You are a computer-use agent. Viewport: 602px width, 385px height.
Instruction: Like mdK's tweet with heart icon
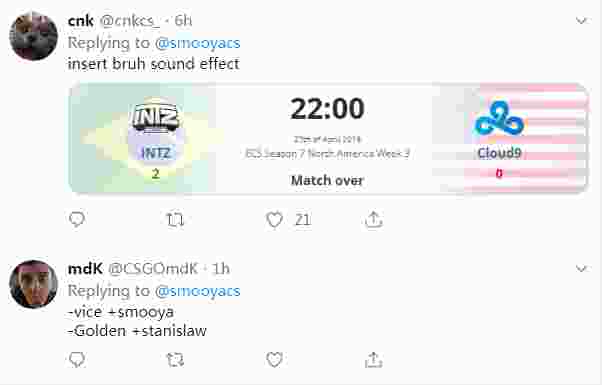(x=275, y=360)
